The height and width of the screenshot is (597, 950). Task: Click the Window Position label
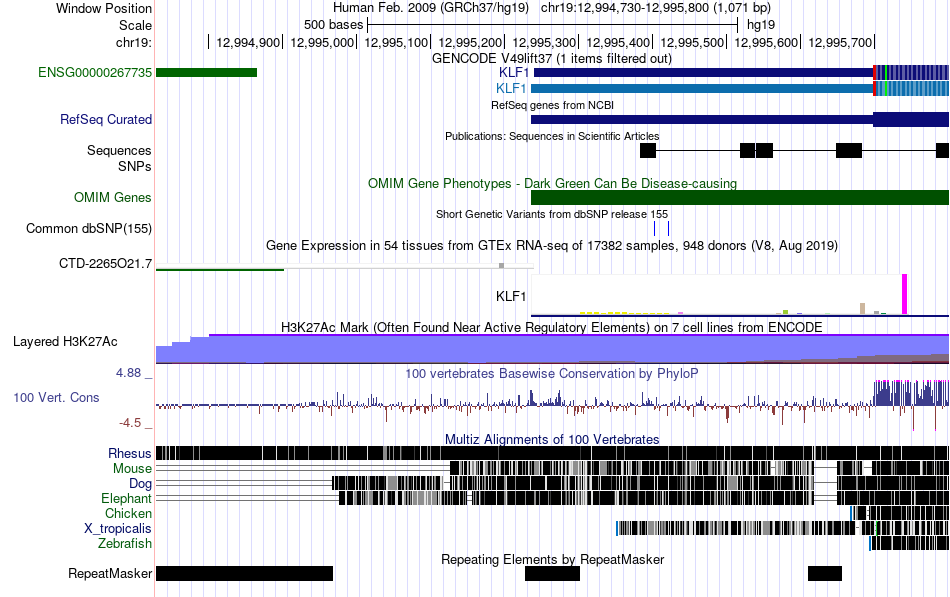click(x=104, y=8)
